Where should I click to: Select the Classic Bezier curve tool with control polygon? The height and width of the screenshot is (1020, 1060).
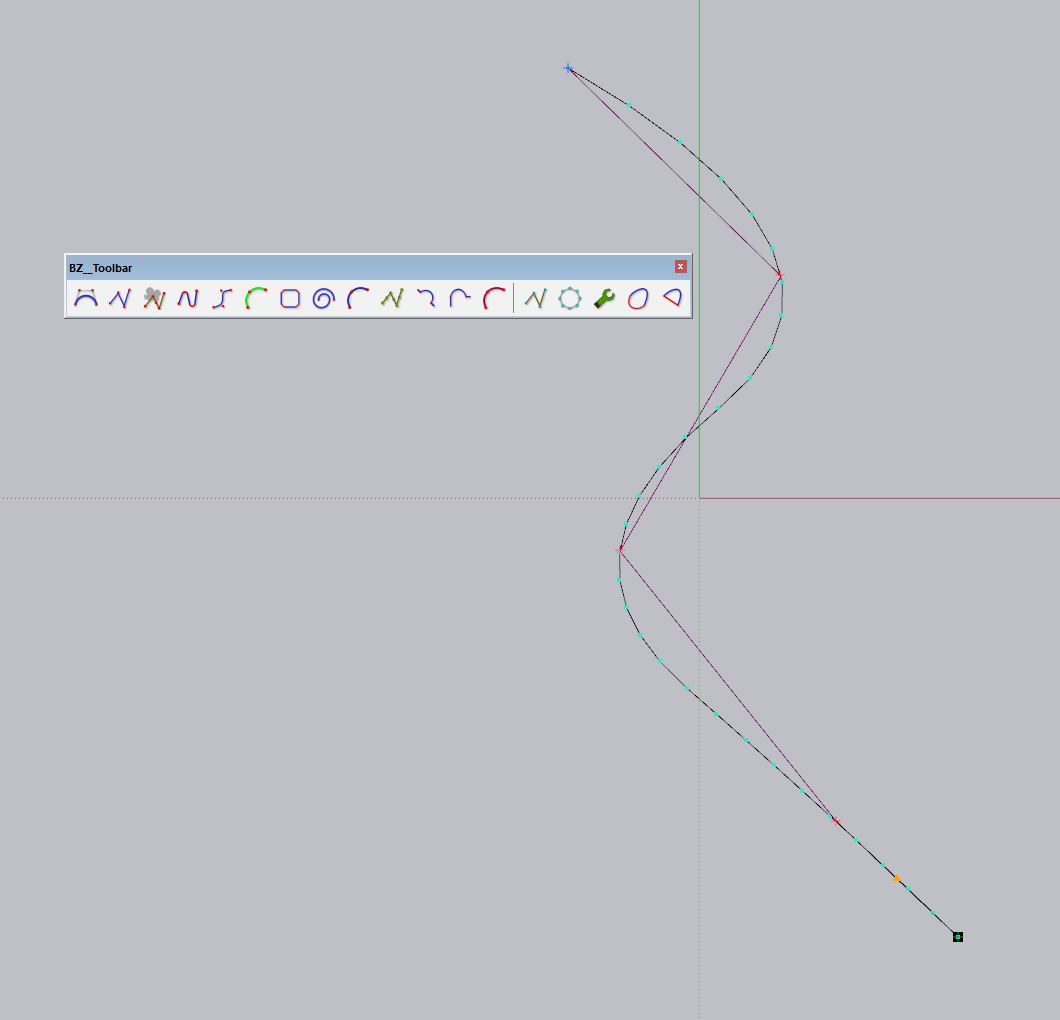click(86, 298)
